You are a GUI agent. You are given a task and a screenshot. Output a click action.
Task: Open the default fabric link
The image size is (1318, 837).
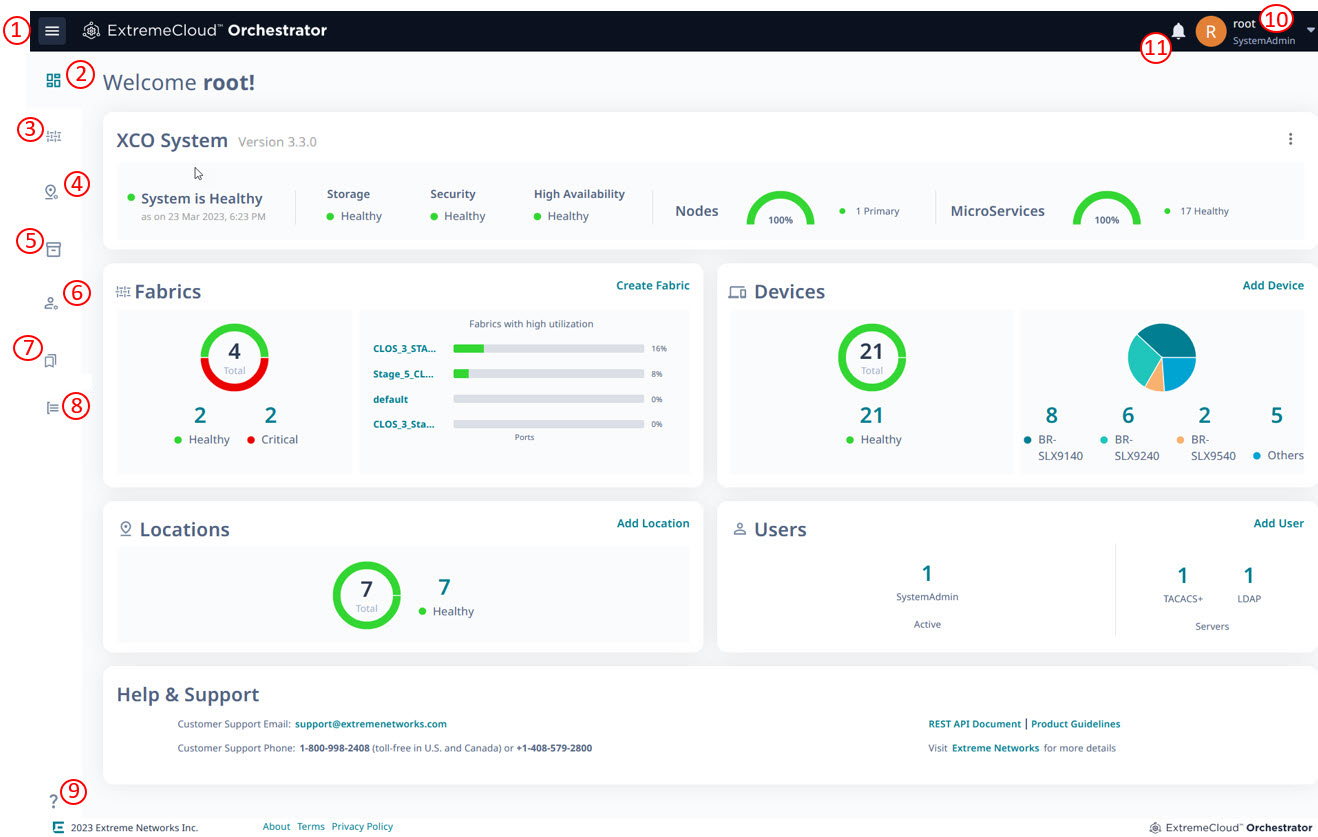(x=390, y=399)
